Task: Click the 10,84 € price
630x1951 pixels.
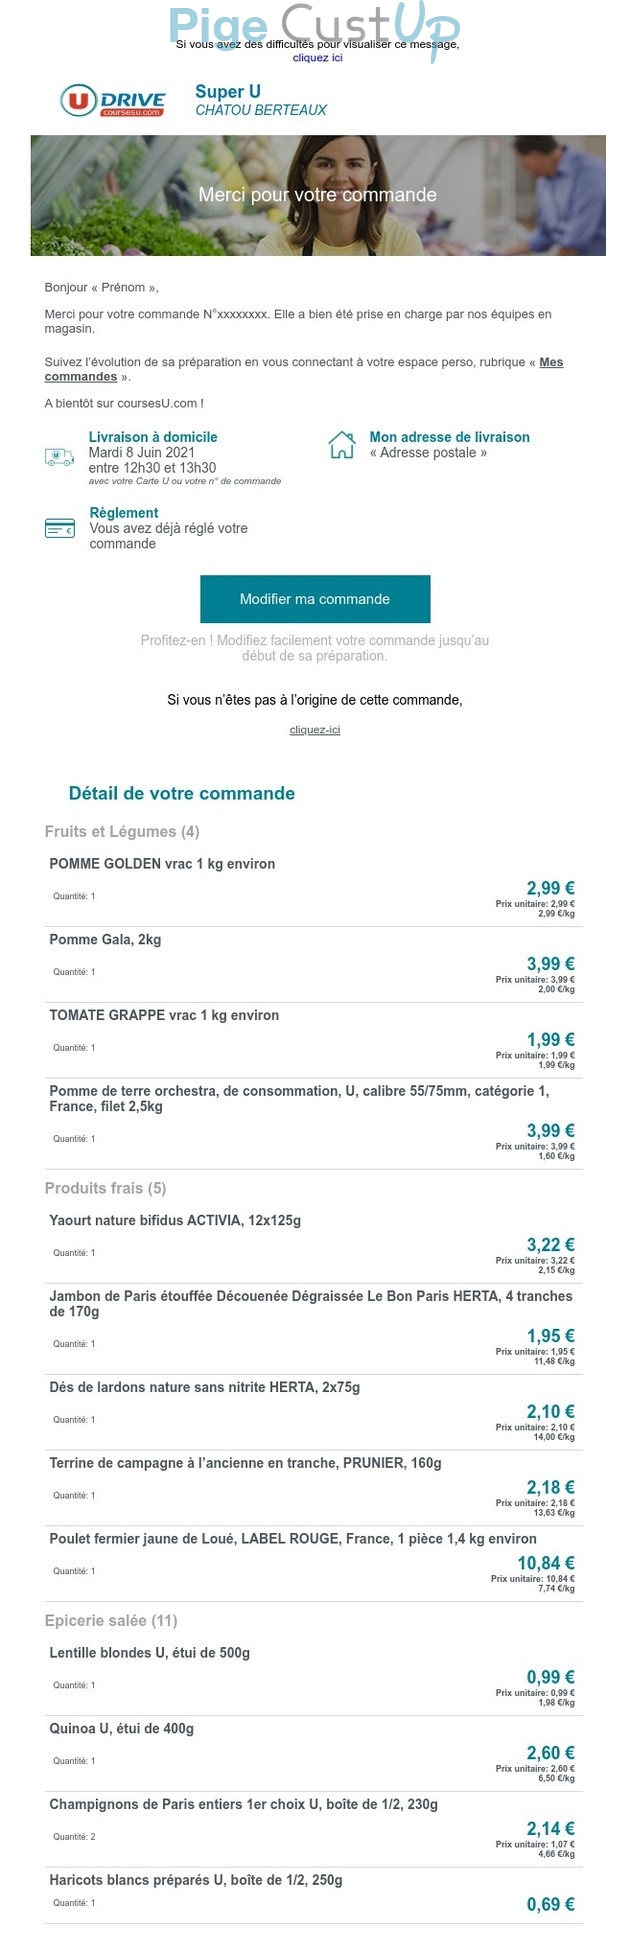Action: pyautogui.click(x=546, y=1563)
